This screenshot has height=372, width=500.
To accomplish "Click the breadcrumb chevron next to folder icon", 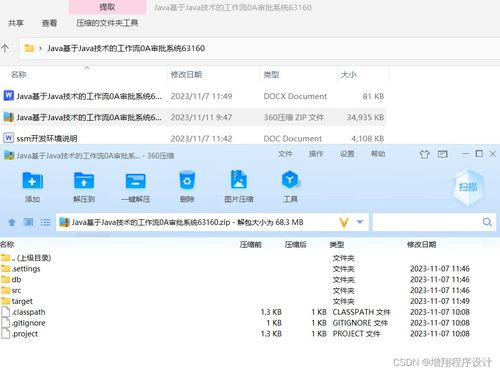I will (40, 48).
